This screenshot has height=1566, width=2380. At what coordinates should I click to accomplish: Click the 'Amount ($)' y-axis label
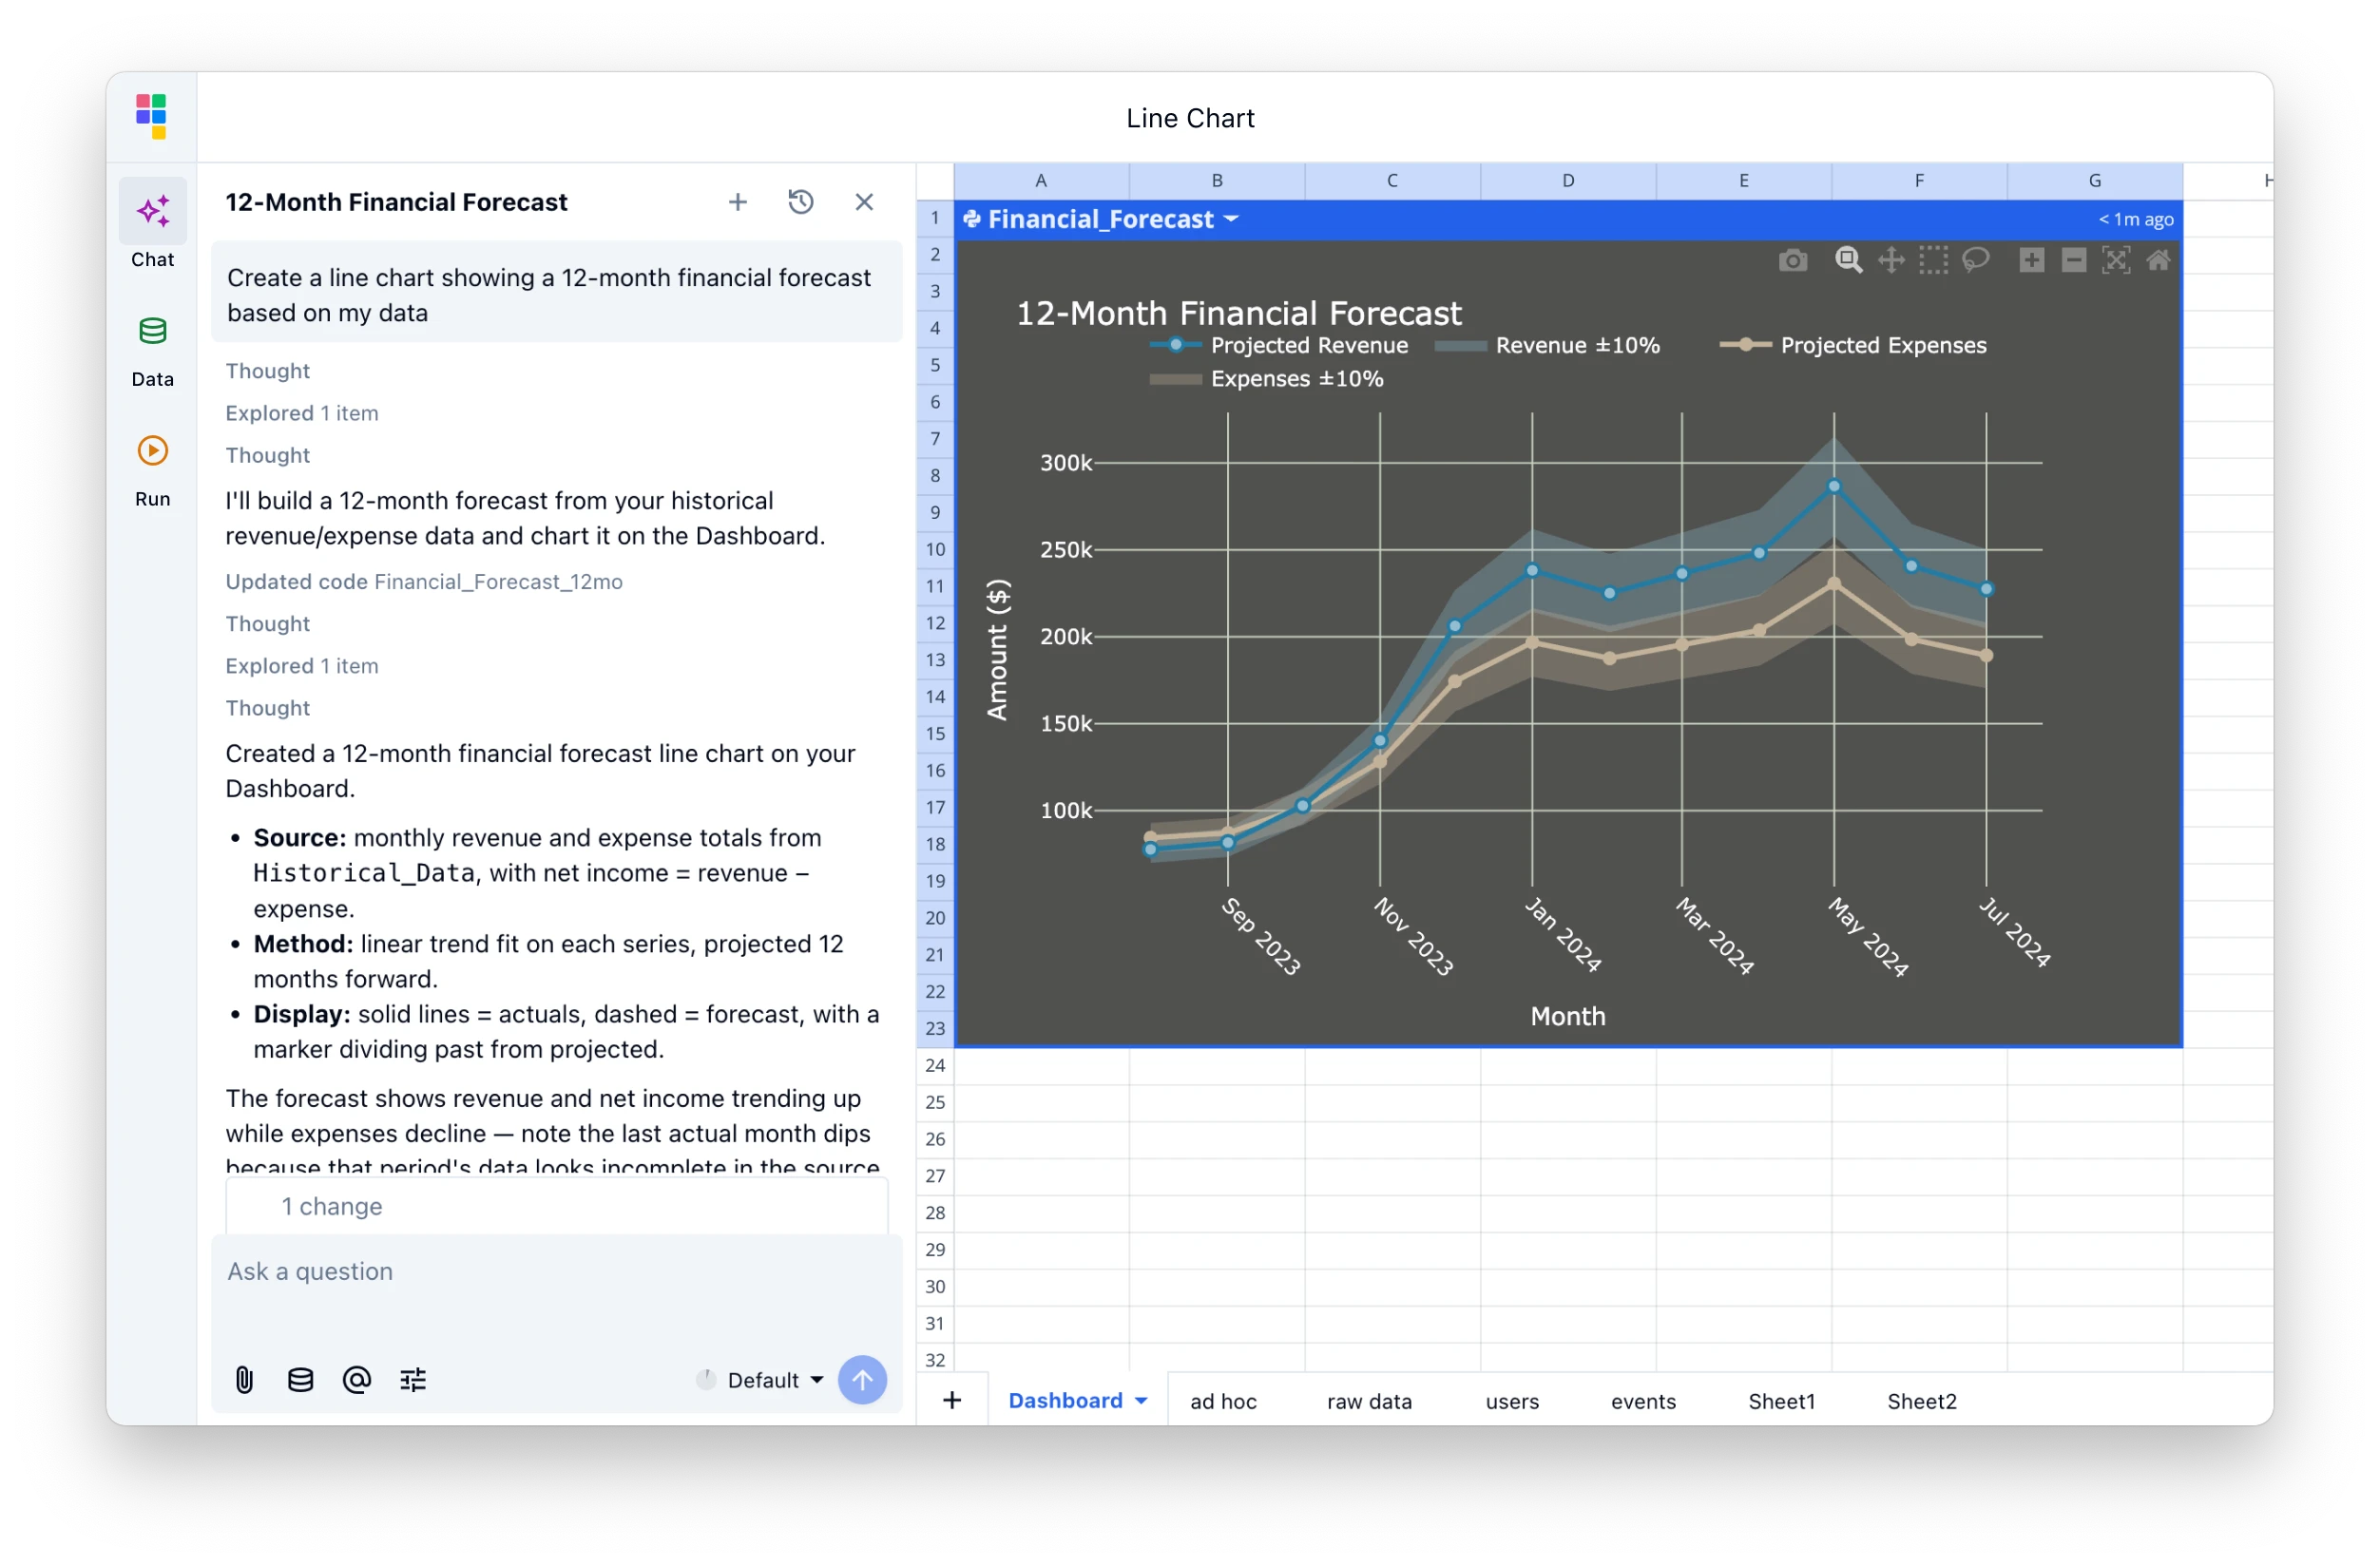tap(997, 649)
